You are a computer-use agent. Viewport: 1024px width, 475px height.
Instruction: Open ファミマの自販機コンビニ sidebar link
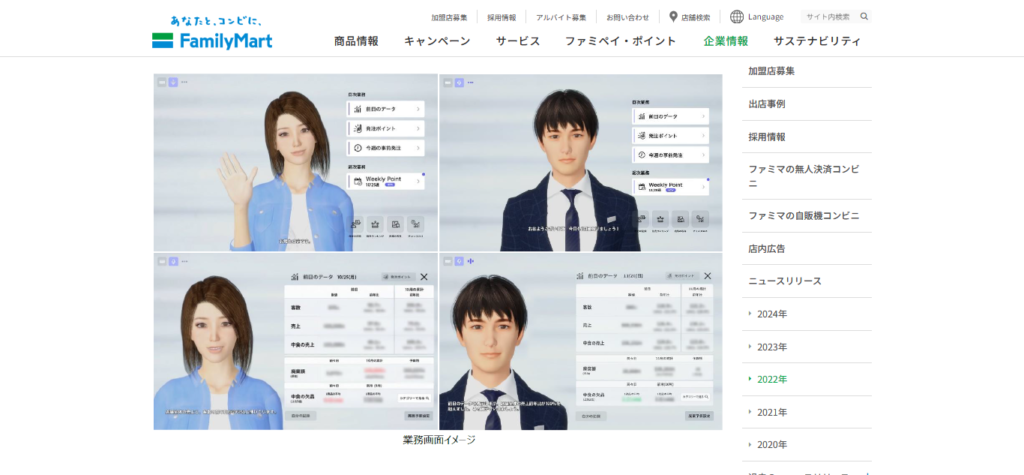803,216
